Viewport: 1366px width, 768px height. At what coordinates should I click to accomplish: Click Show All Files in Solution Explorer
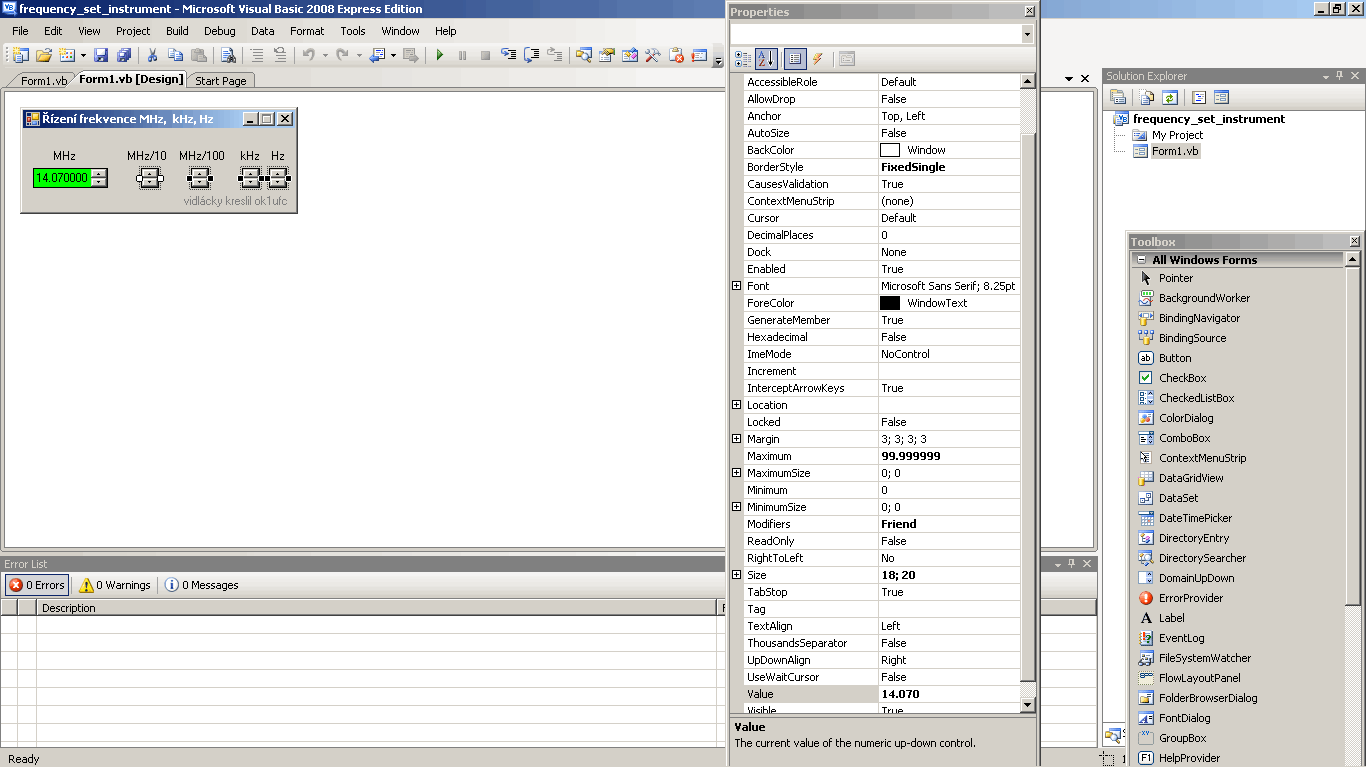(1147, 97)
